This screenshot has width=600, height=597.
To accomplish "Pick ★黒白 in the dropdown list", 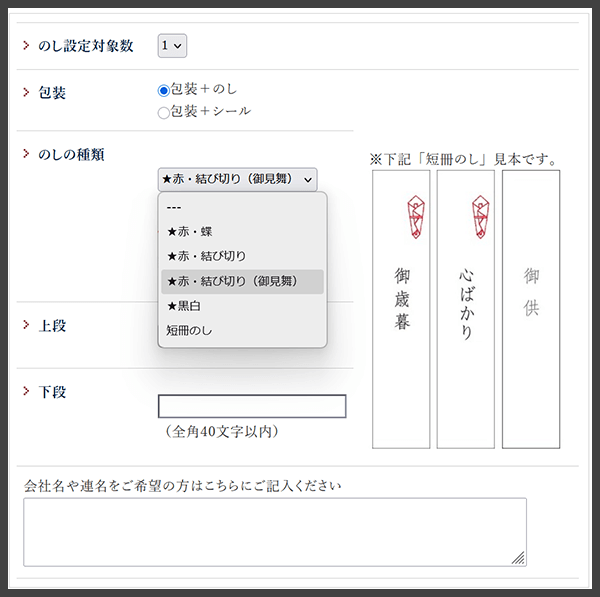I will coord(184,305).
